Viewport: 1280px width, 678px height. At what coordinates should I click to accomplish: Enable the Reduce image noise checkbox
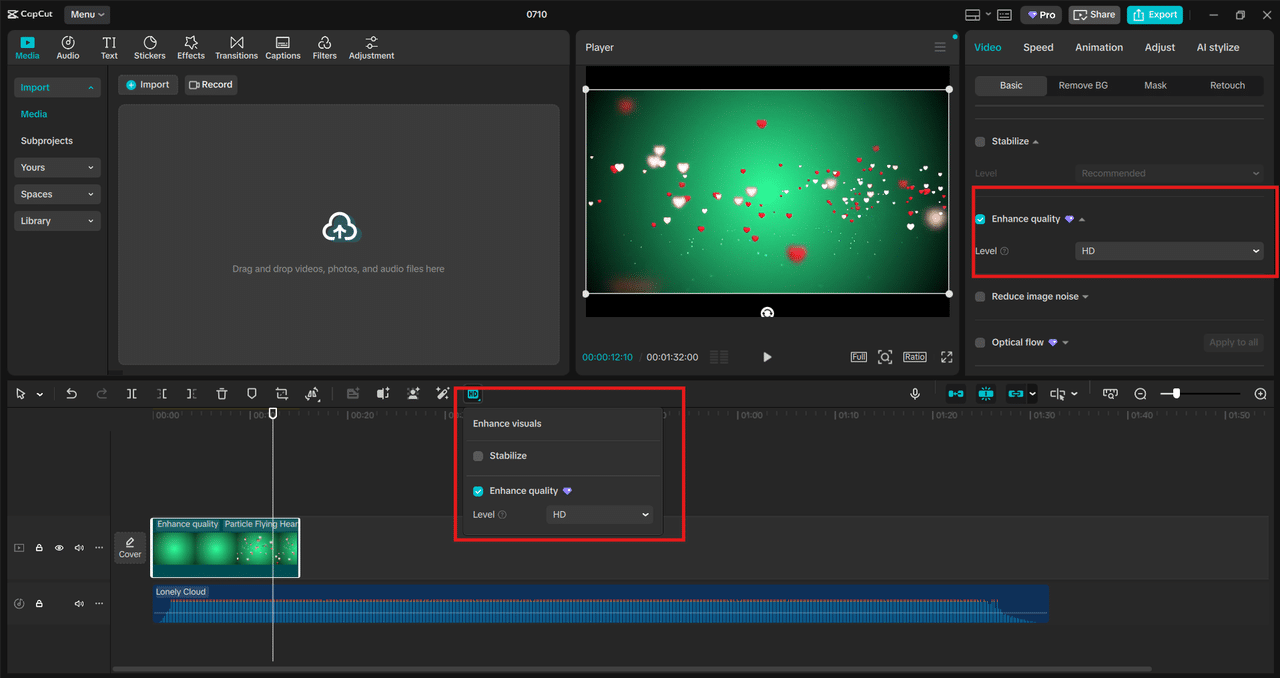[980, 297]
